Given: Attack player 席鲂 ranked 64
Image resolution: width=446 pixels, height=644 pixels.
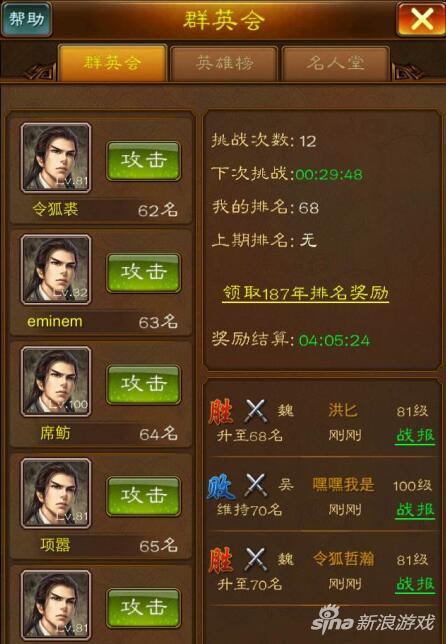Looking at the screenshot, I should (x=143, y=384).
